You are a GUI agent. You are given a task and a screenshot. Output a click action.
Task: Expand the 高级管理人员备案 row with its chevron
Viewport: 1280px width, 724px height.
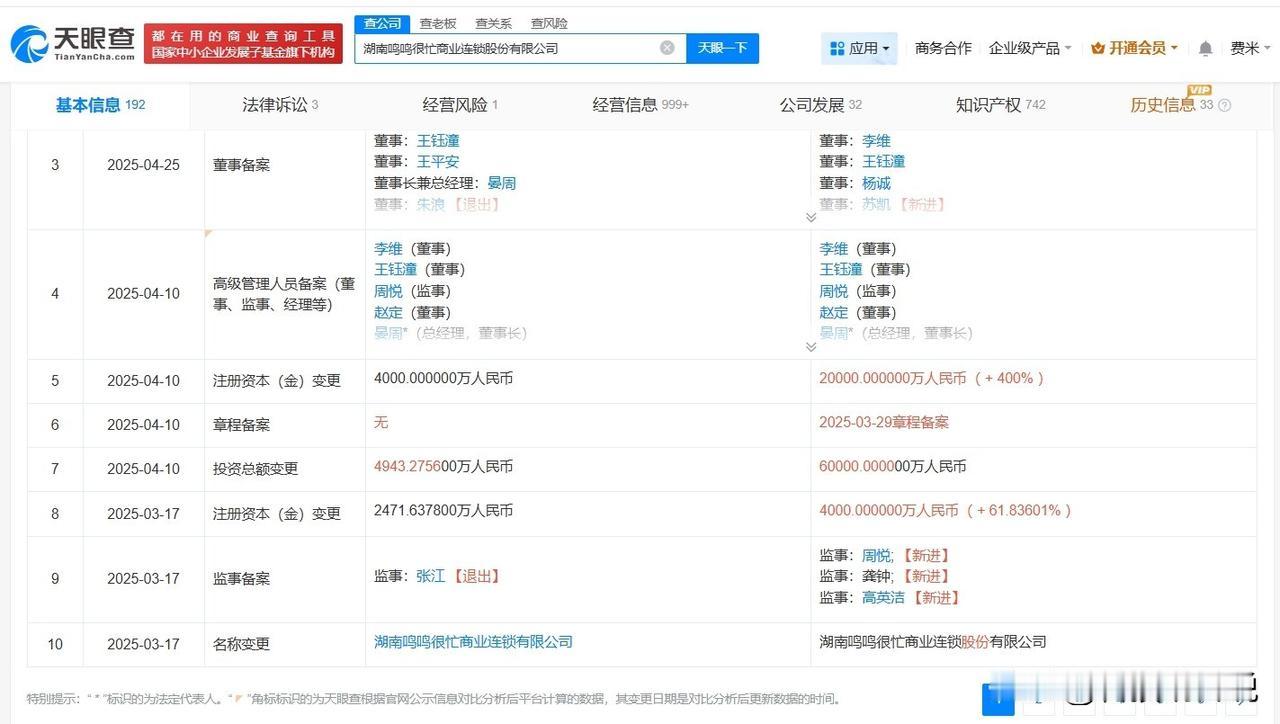click(x=811, y=347)
